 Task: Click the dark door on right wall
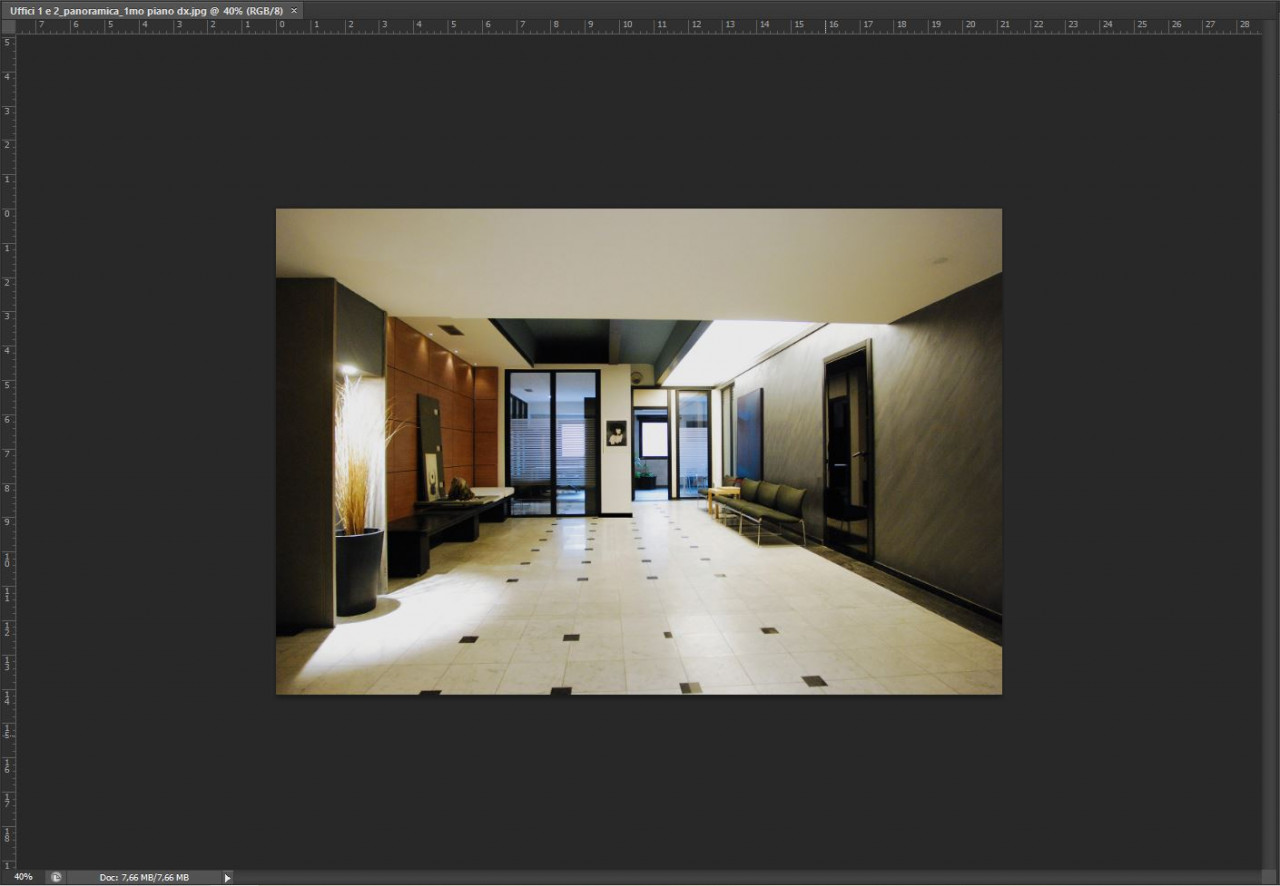(847, 450)
